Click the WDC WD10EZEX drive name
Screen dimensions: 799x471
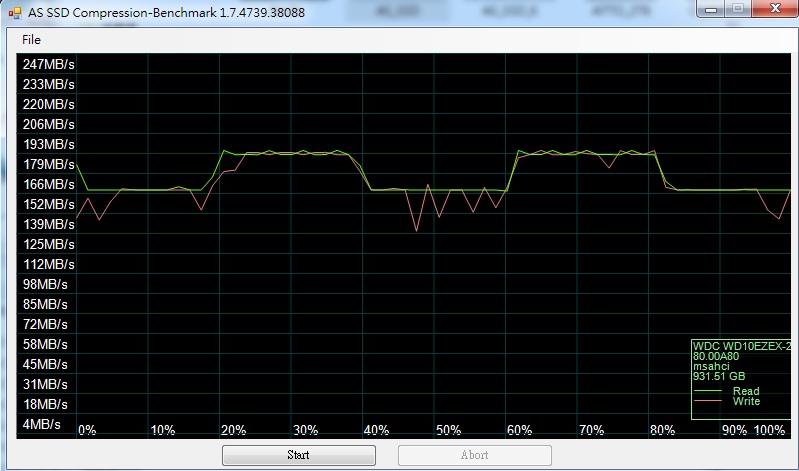tap(742, 346)
